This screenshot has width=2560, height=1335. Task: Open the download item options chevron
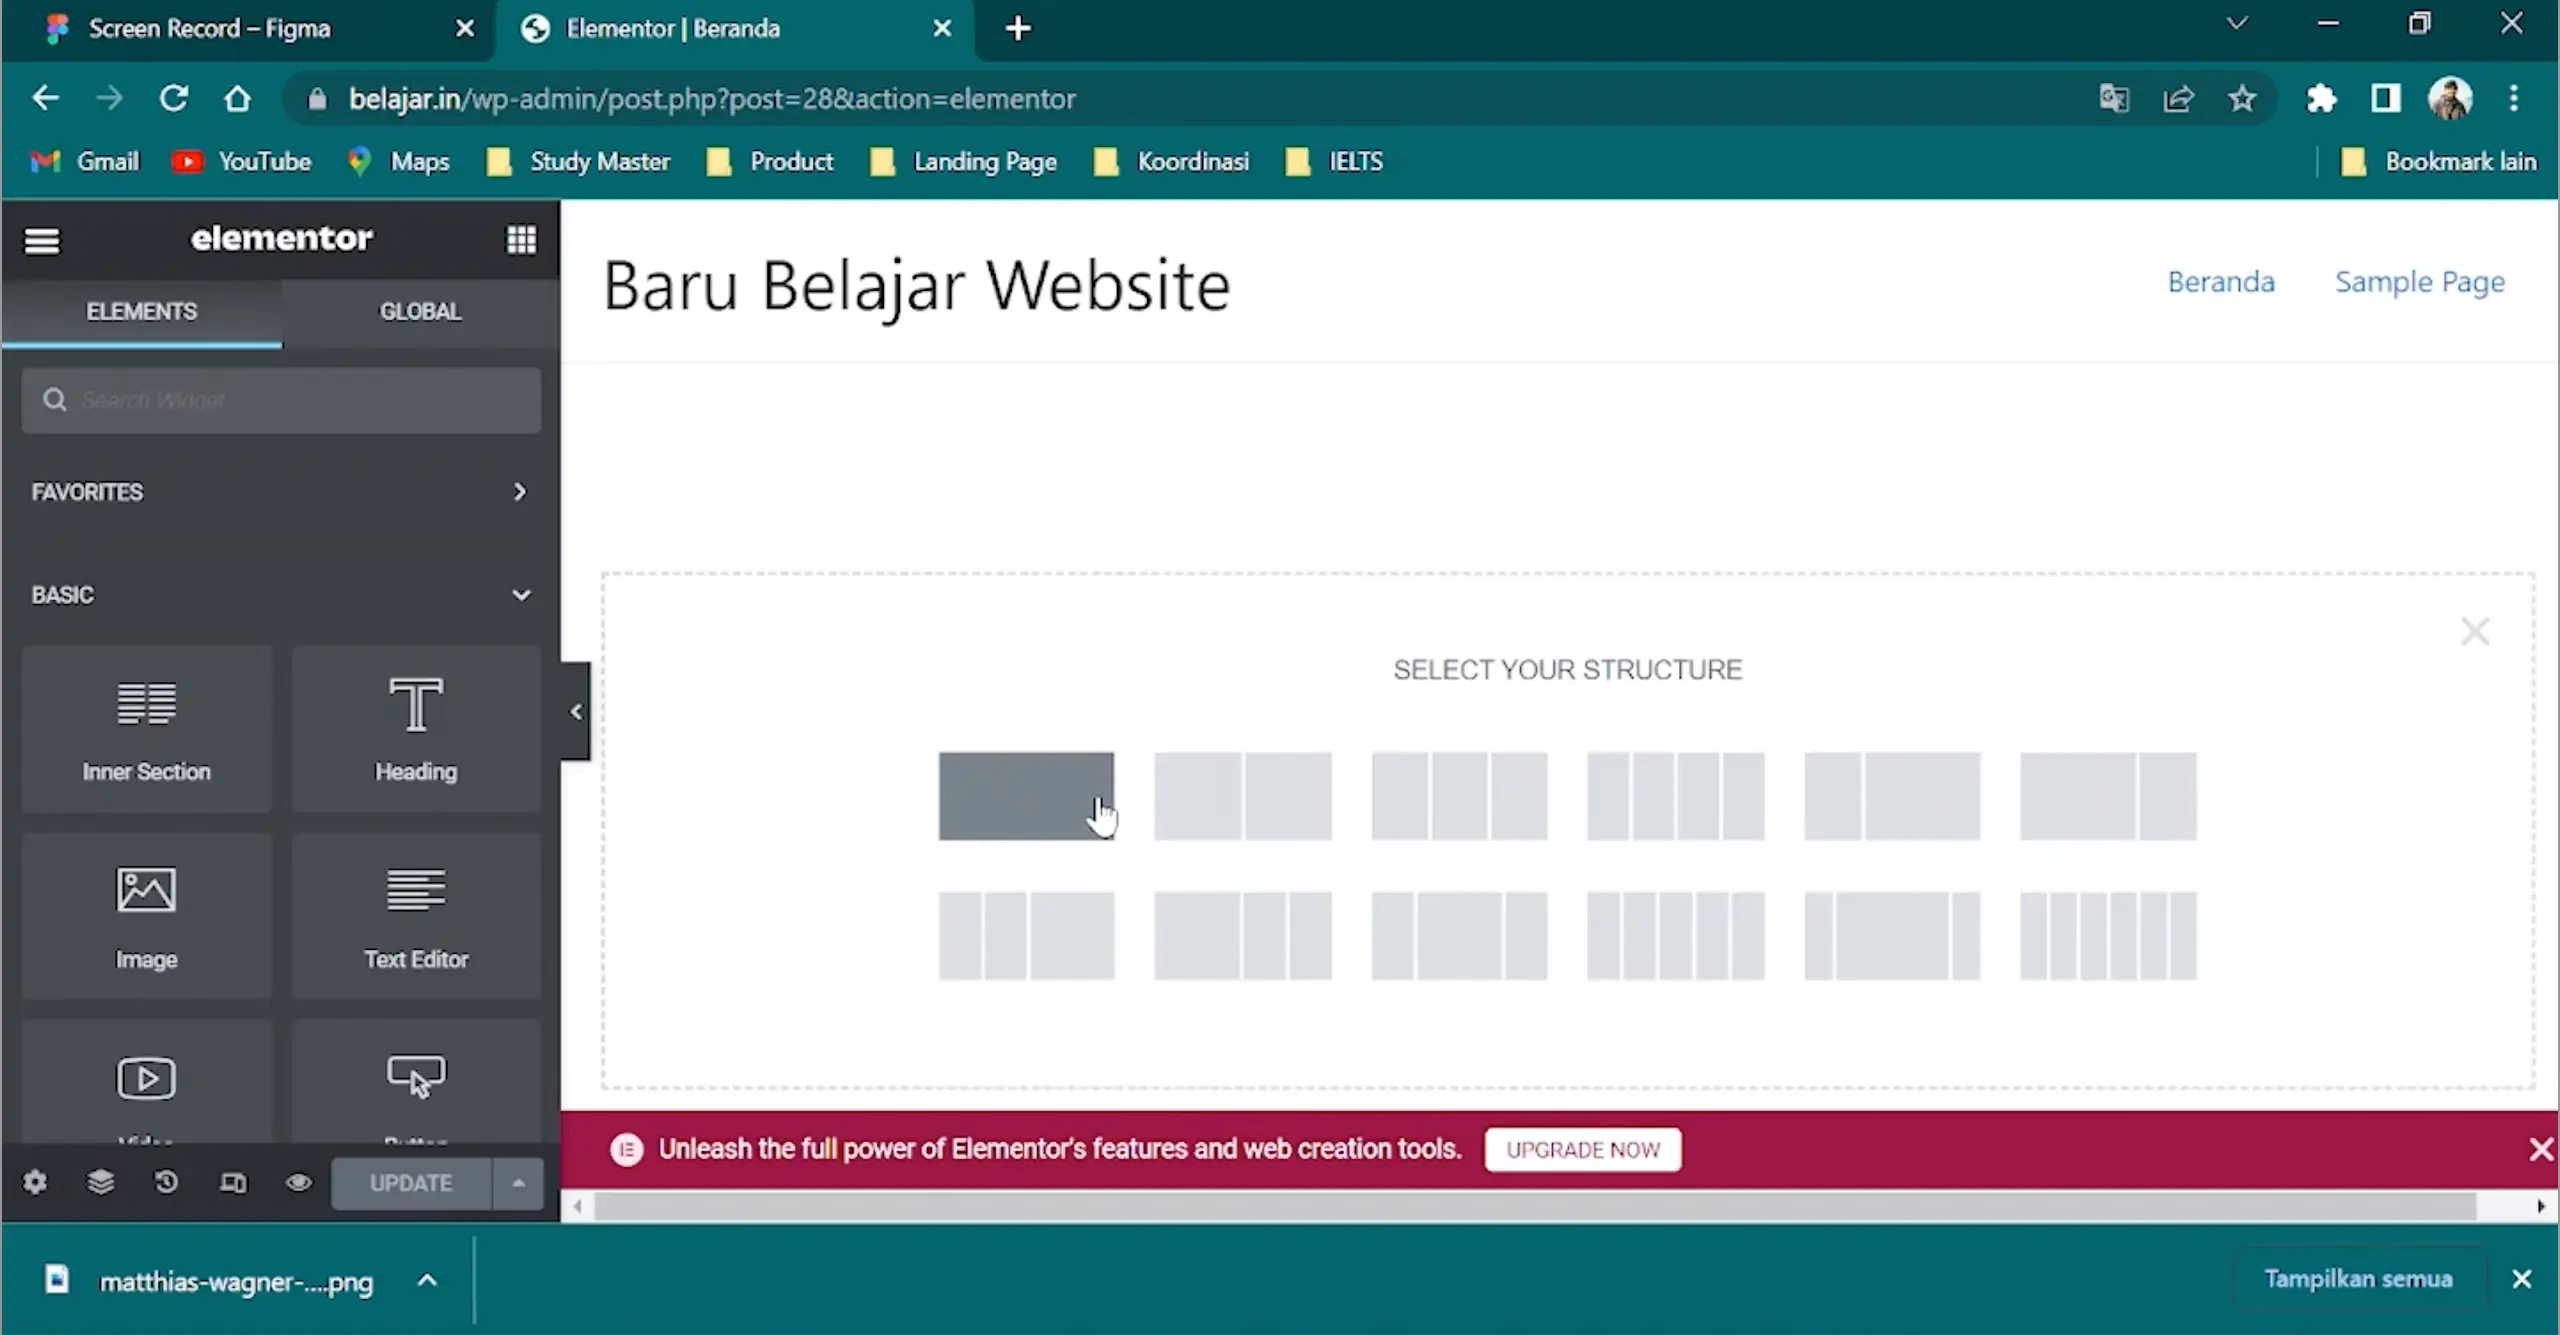point(427,1281)
